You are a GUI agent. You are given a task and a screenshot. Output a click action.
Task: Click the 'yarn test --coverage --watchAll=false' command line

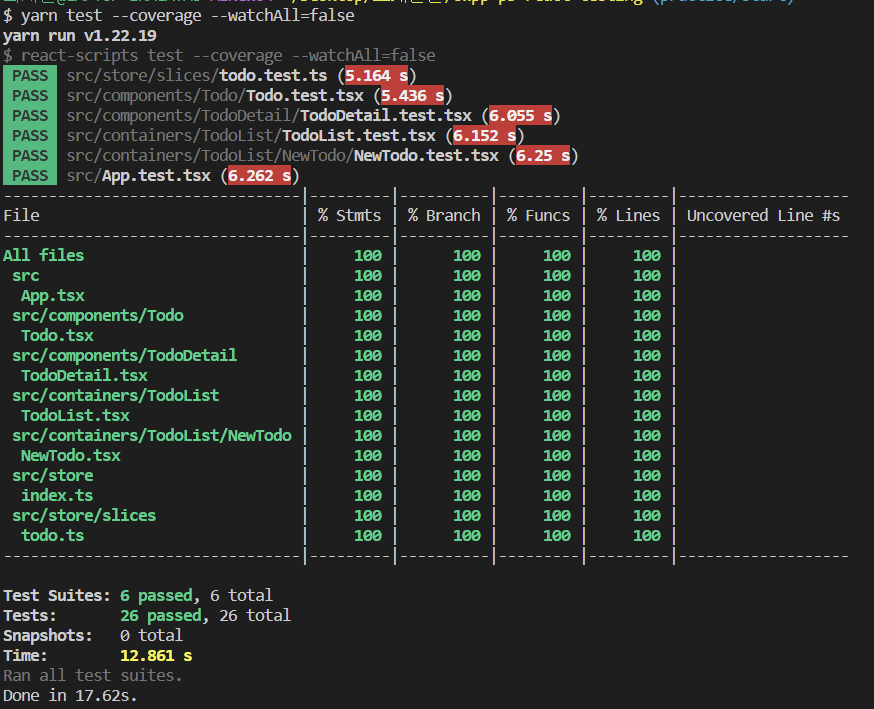coord(178,16)
